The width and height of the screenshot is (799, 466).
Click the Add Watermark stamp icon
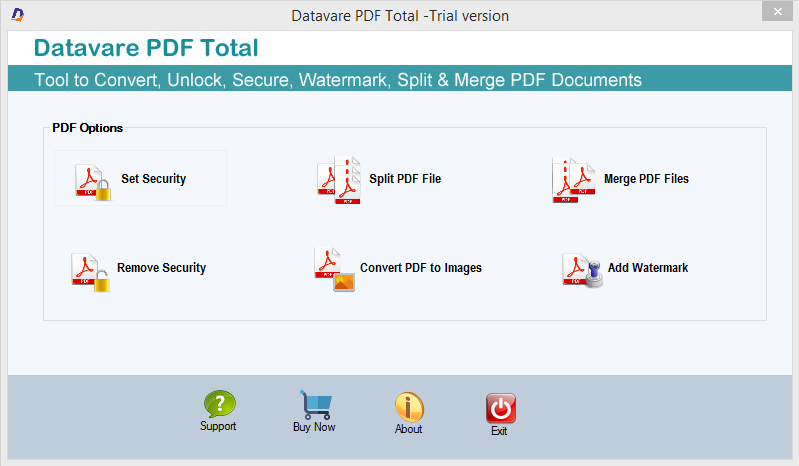(x=582, y=270)
